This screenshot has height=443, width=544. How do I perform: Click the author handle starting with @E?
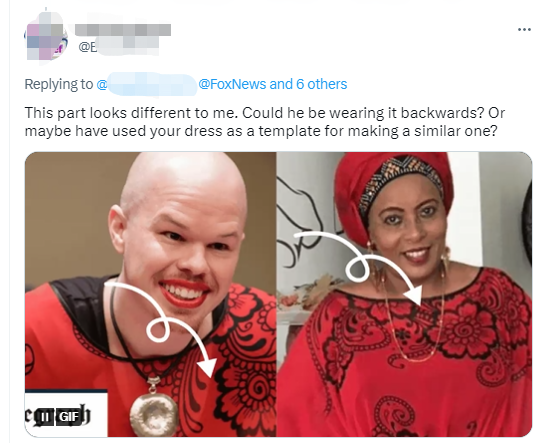pos(119,47)
